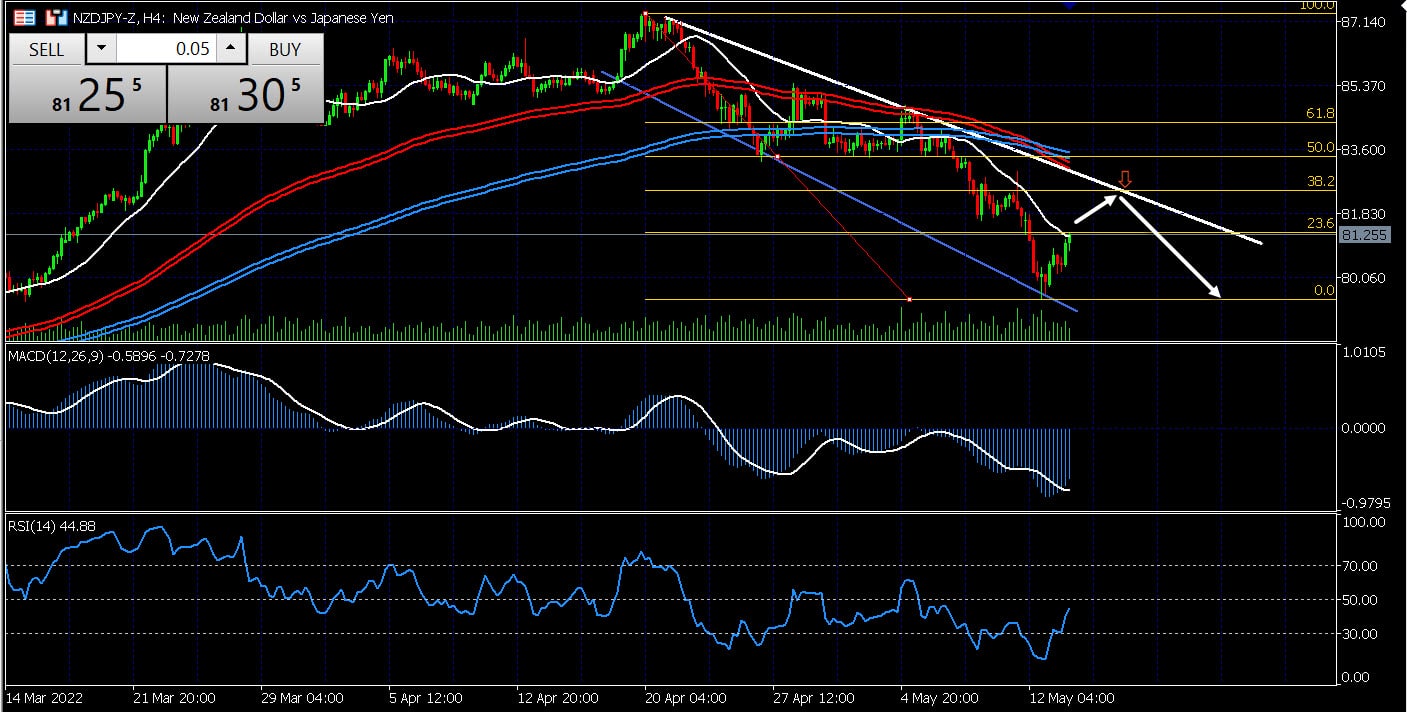Decrease trade volume with the down arrow
1407x712 pixels.
tap(101, 49)
